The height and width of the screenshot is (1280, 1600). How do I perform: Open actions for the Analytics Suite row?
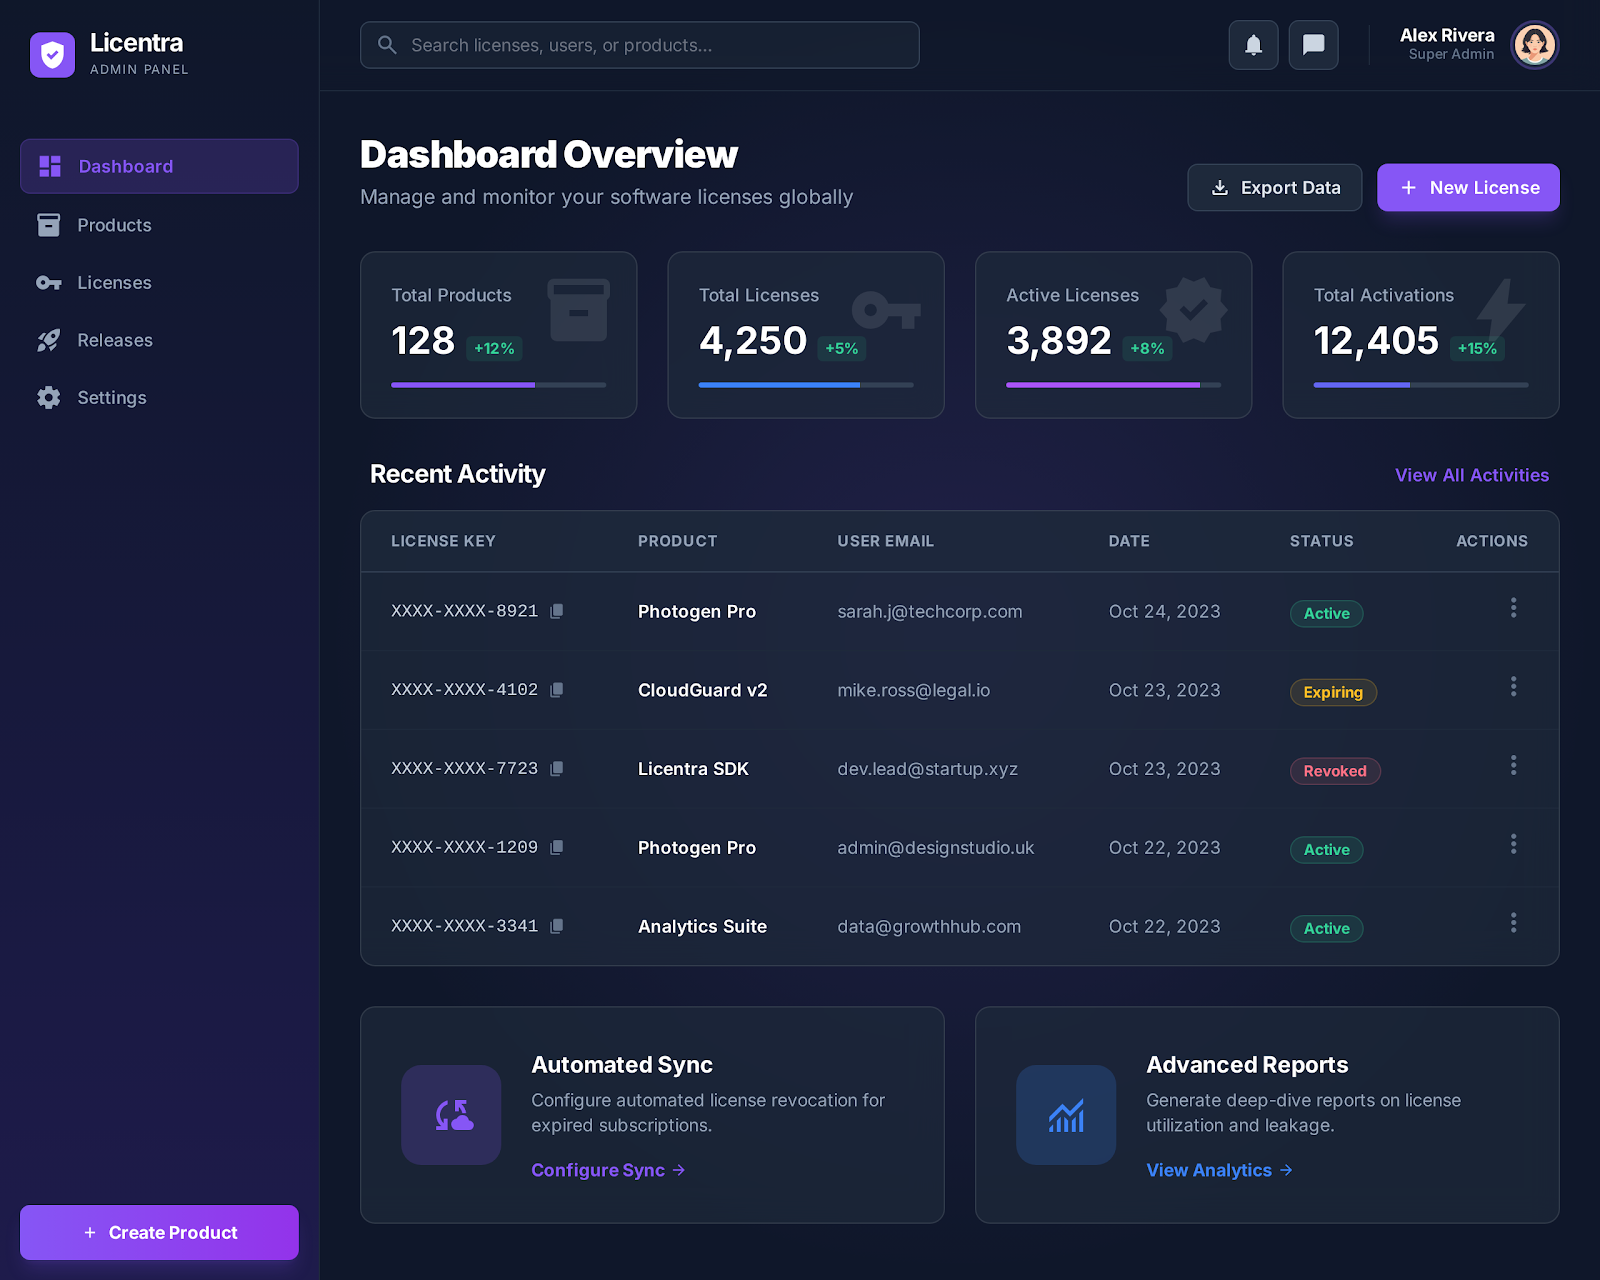pos(1514,922)
